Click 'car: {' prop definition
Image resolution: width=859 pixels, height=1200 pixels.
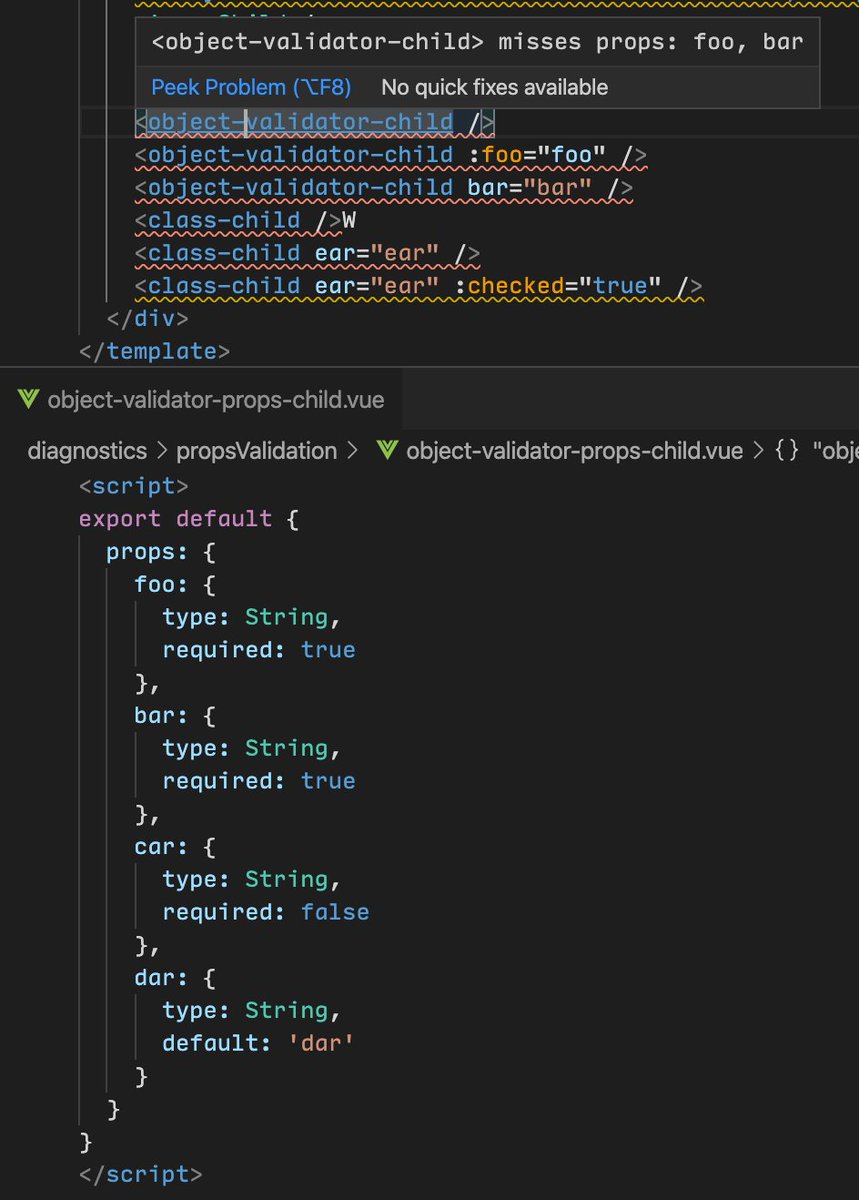tap(175, 847)
